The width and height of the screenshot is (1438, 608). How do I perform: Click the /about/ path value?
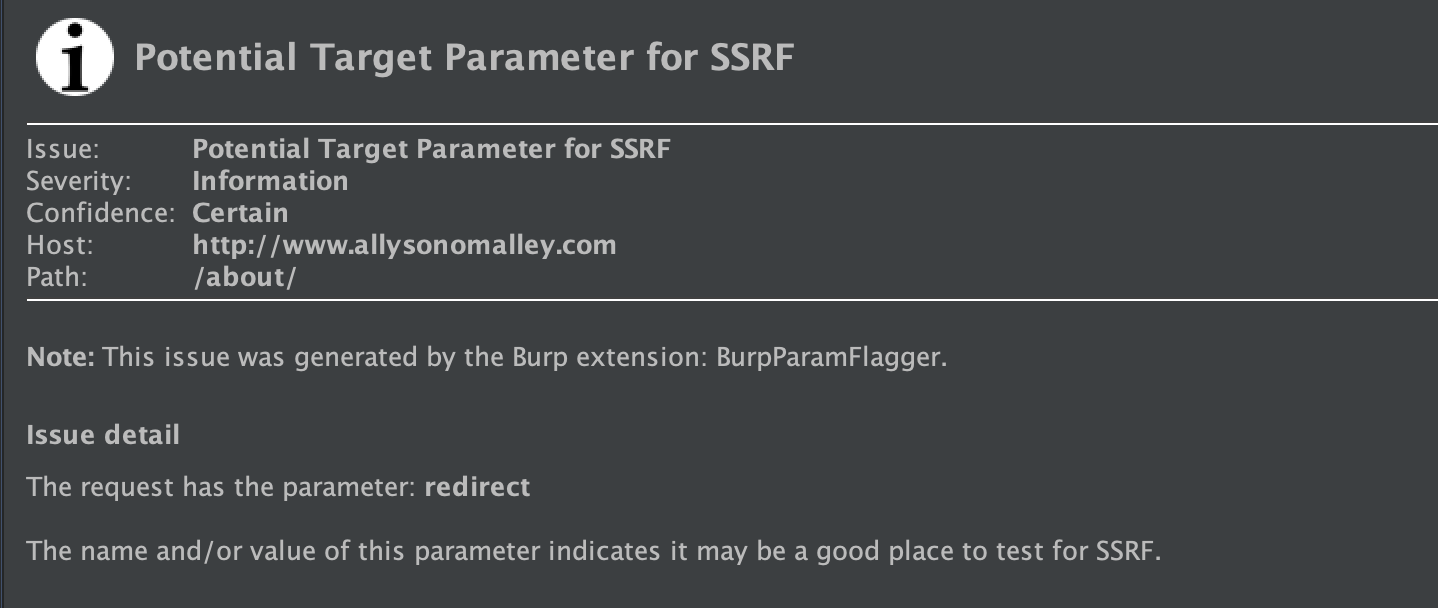[x=245, y=277]
